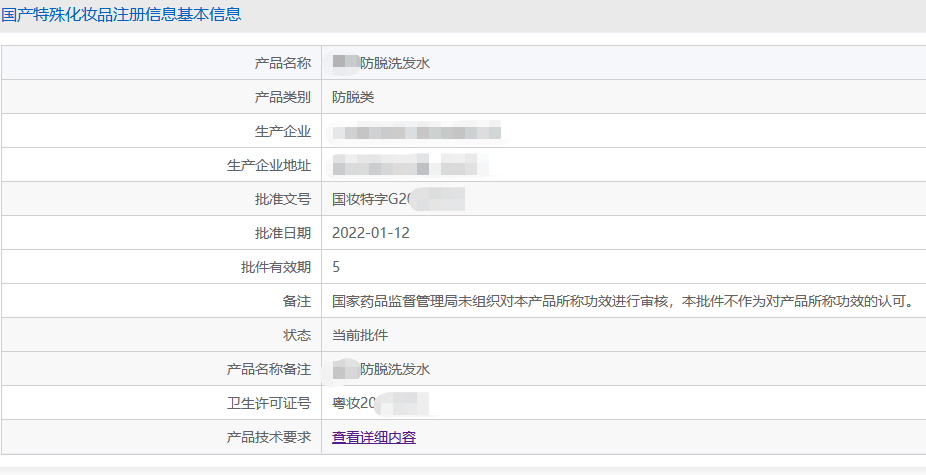Screen dimensions: 926x475
Task: Select the 生产企业 label
Action: click(x=282, y=131)
